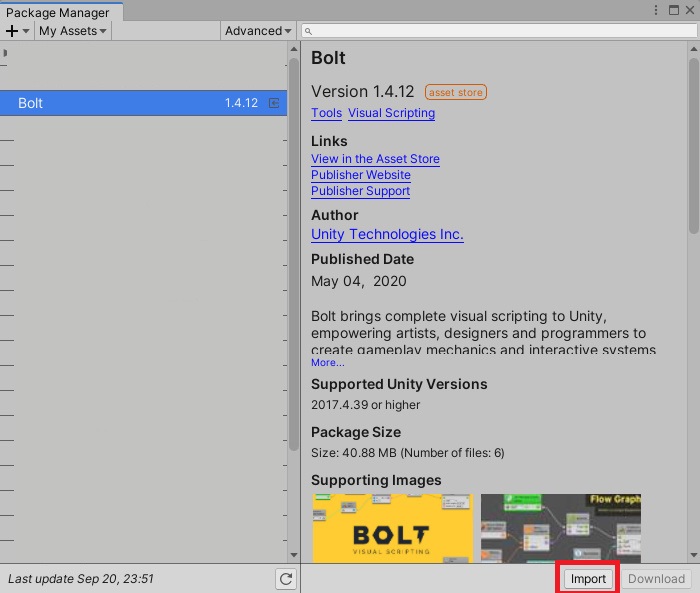700x593 pixels.
Task: Click the May 04, 2020 published date
Action: coord(358,281)
